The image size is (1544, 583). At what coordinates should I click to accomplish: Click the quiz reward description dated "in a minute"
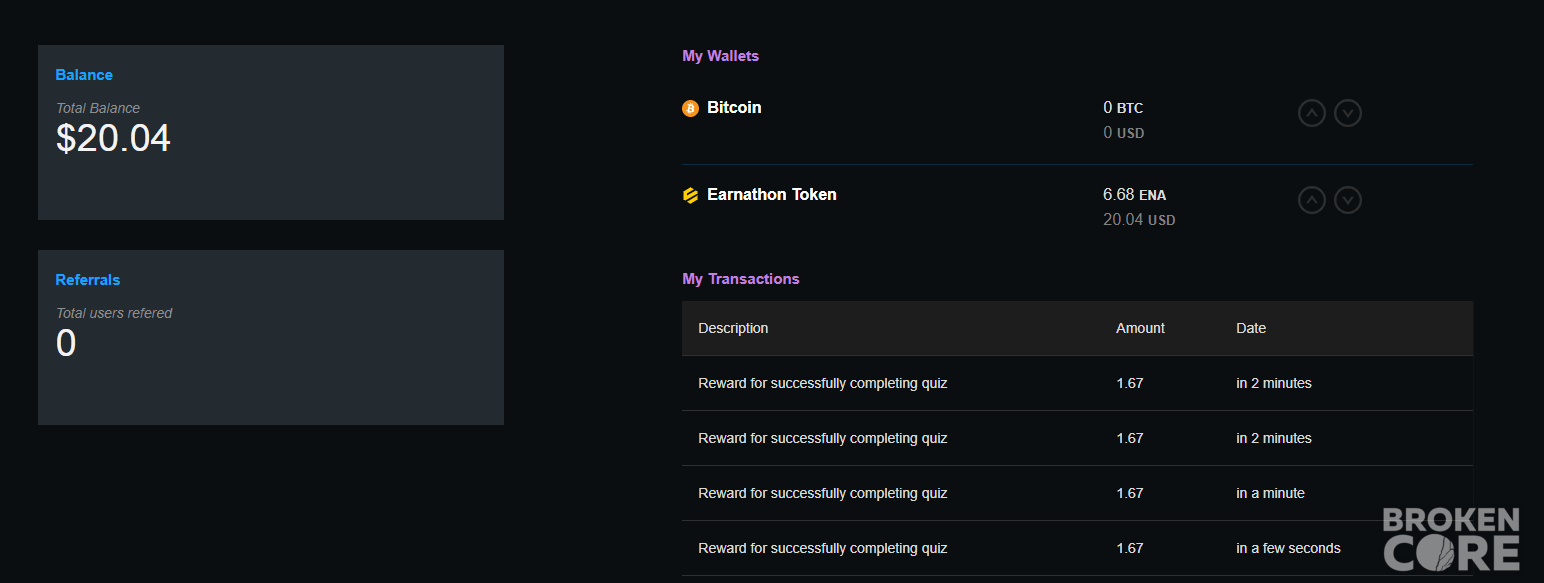pos(823,493)
